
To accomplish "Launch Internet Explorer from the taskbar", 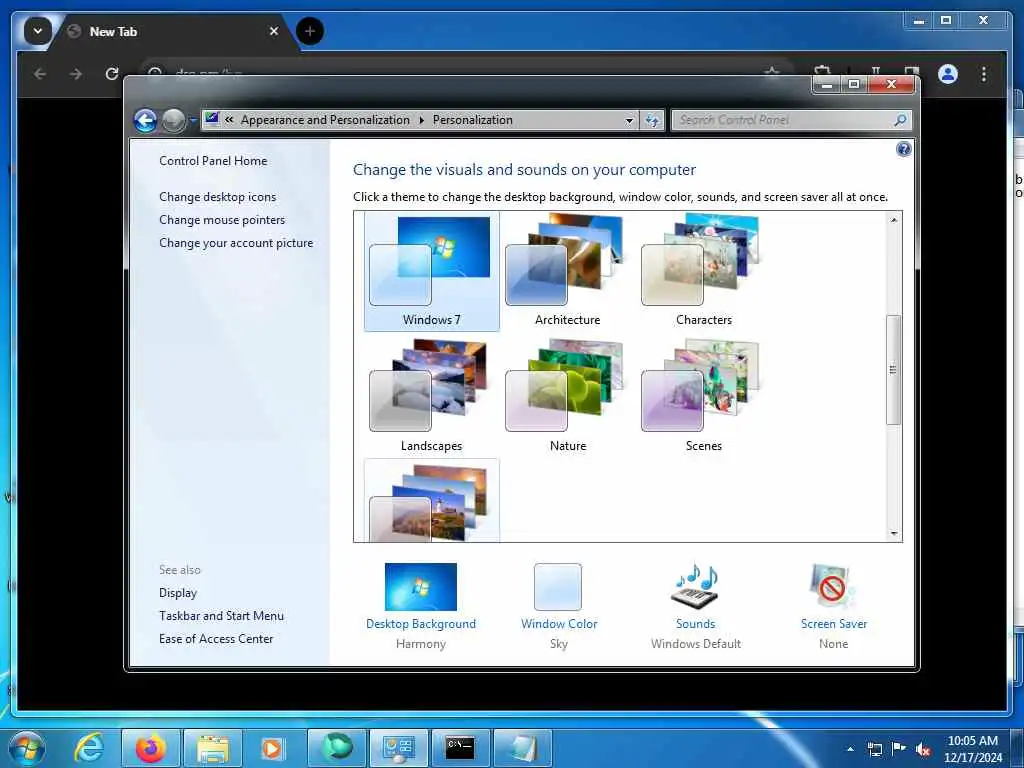I will click(x=88, y=748).
